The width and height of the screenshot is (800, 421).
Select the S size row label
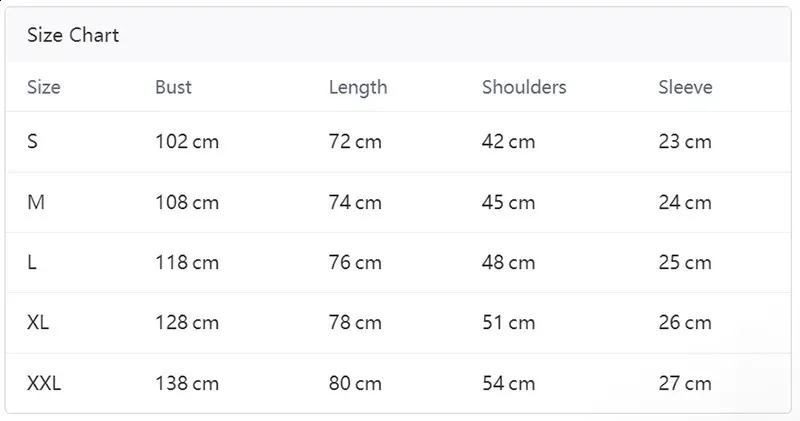point(33,142)
